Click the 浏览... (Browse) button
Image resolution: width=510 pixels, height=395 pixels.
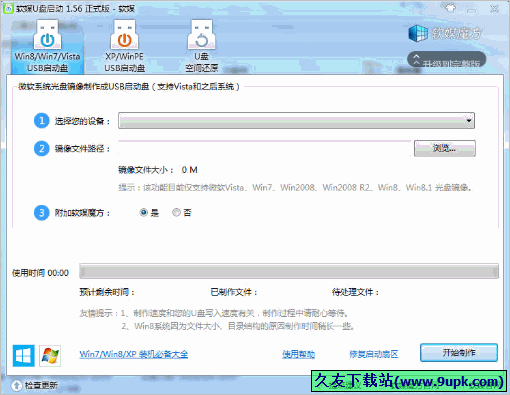click(x=445, y=148)
